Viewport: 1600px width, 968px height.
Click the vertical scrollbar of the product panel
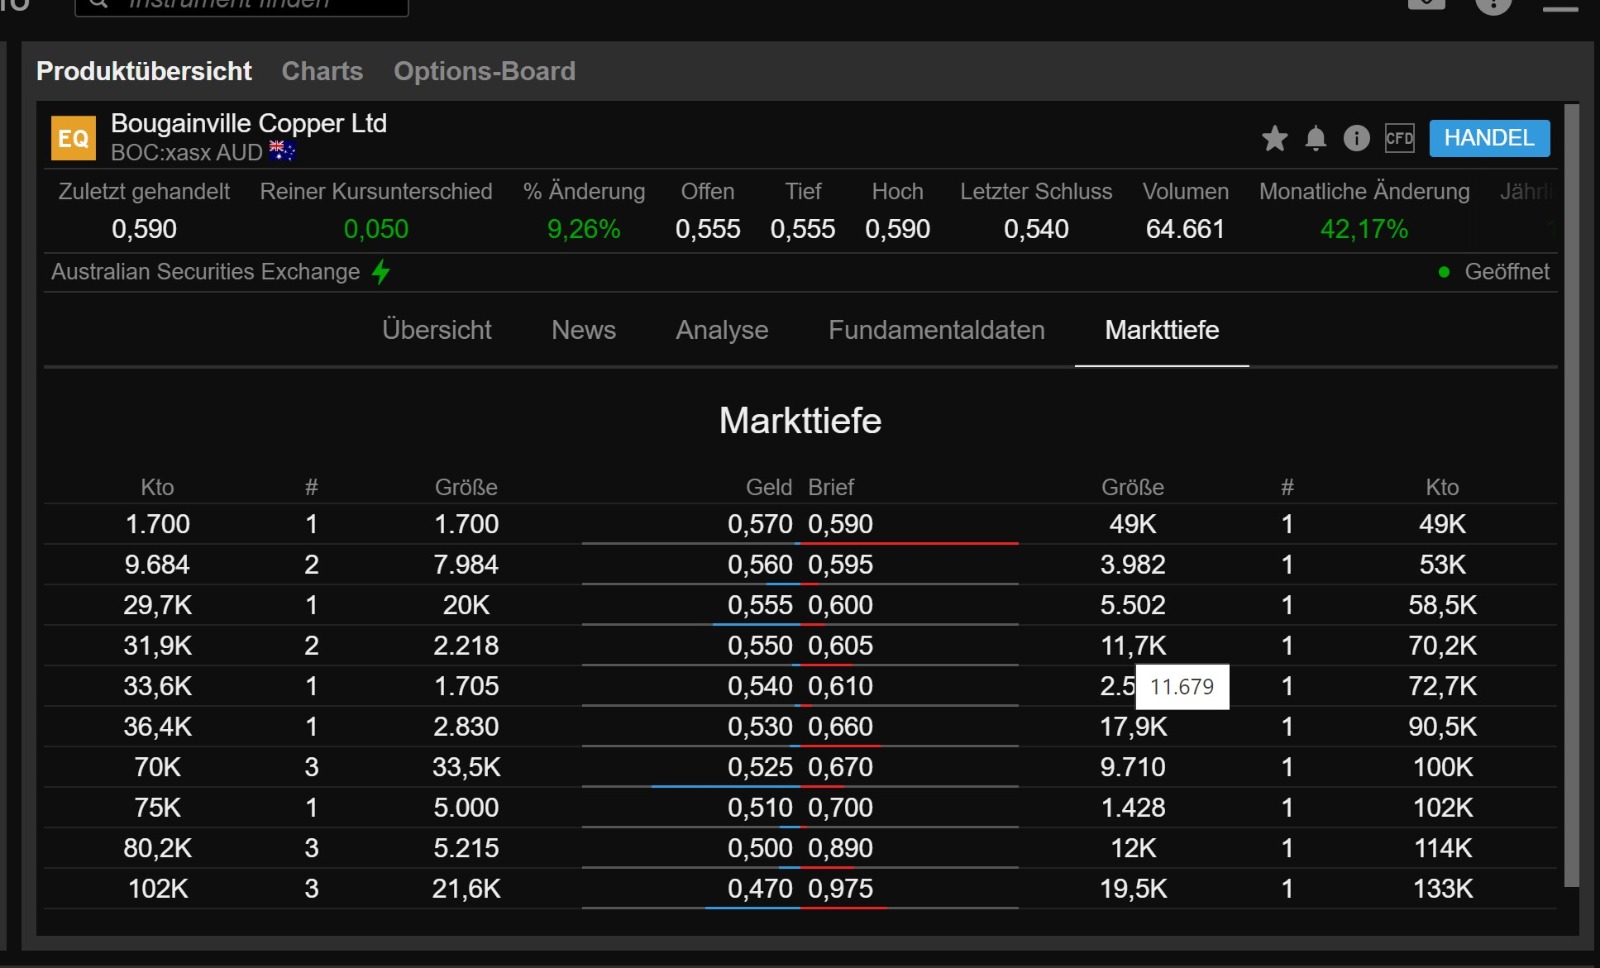pos(1571,495)
